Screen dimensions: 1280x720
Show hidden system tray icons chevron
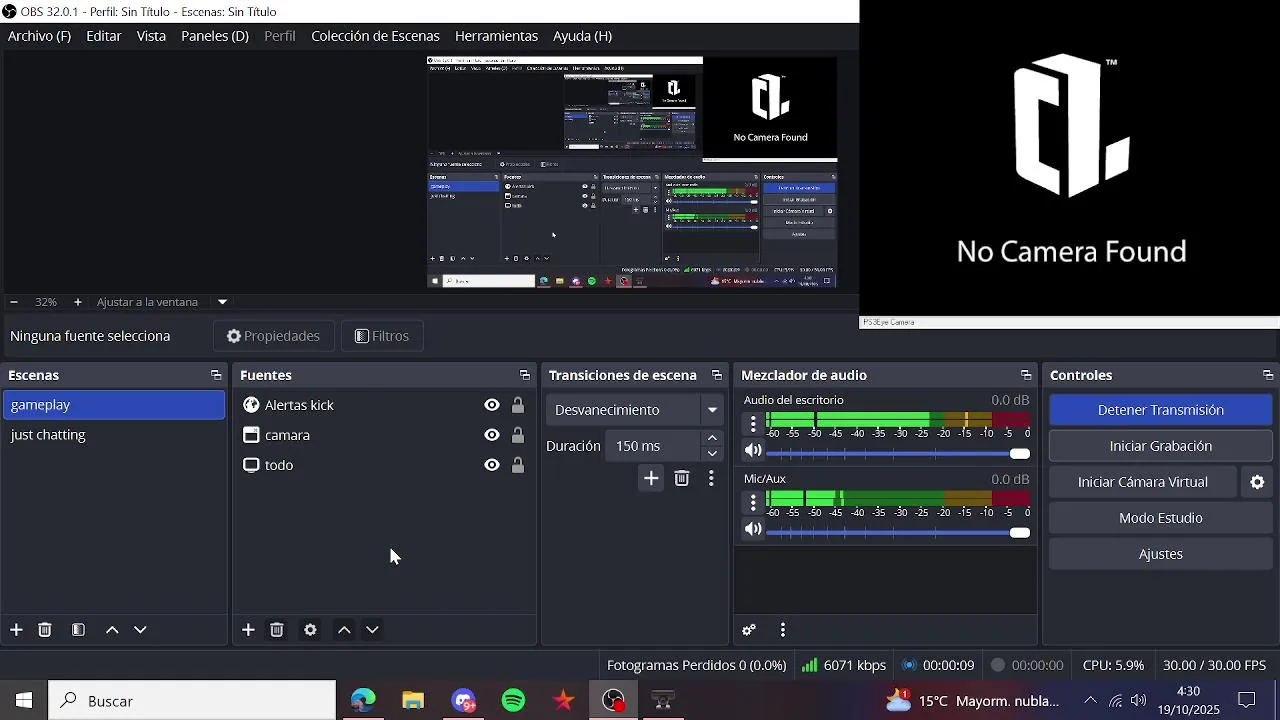pyautogui.click(x=1090, y=701)
